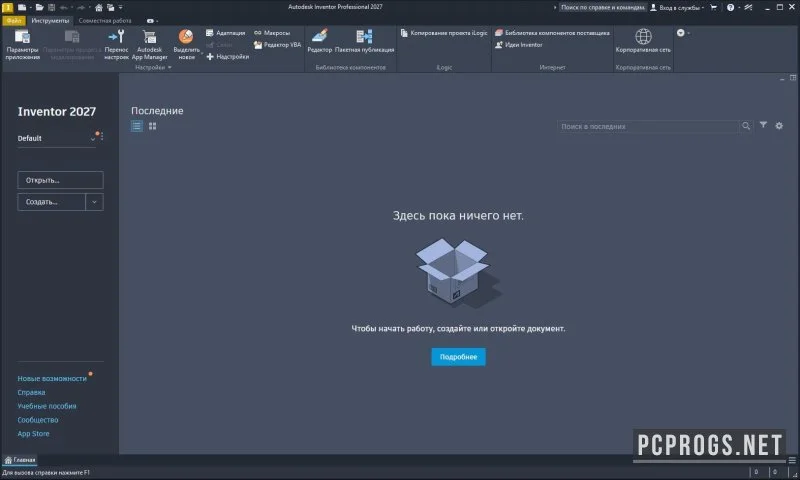Open the Файл menu
This screenshot has width=800, height=480.
point(14,20)
